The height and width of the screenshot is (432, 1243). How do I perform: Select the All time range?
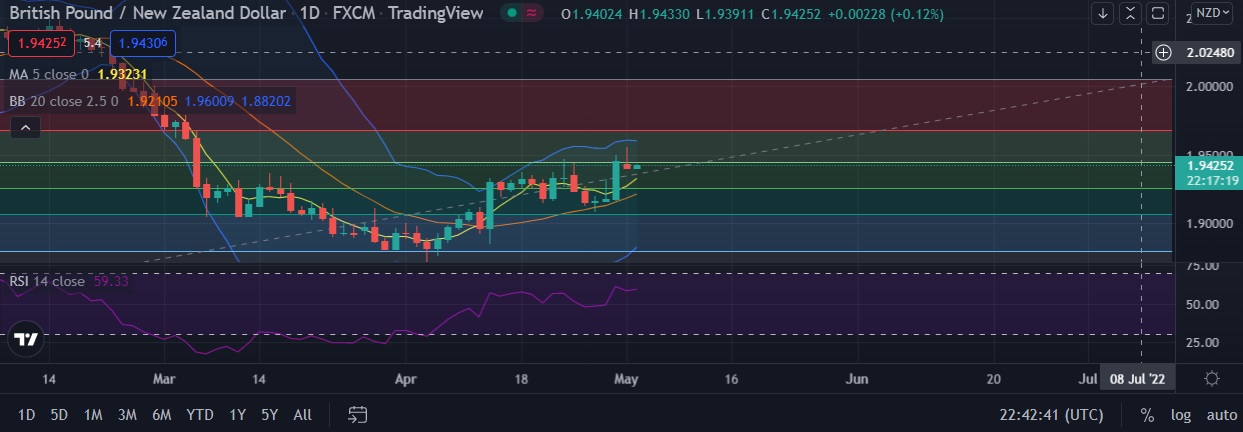(303, 414)
